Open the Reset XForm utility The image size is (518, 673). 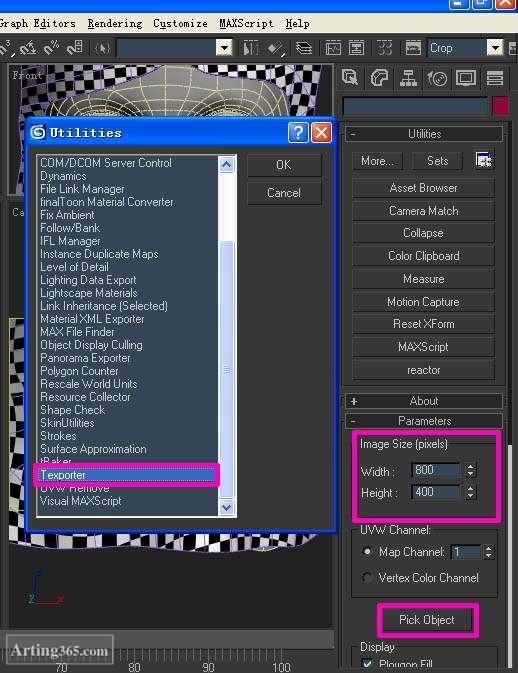pyautogui.click(x=424, y=324)
